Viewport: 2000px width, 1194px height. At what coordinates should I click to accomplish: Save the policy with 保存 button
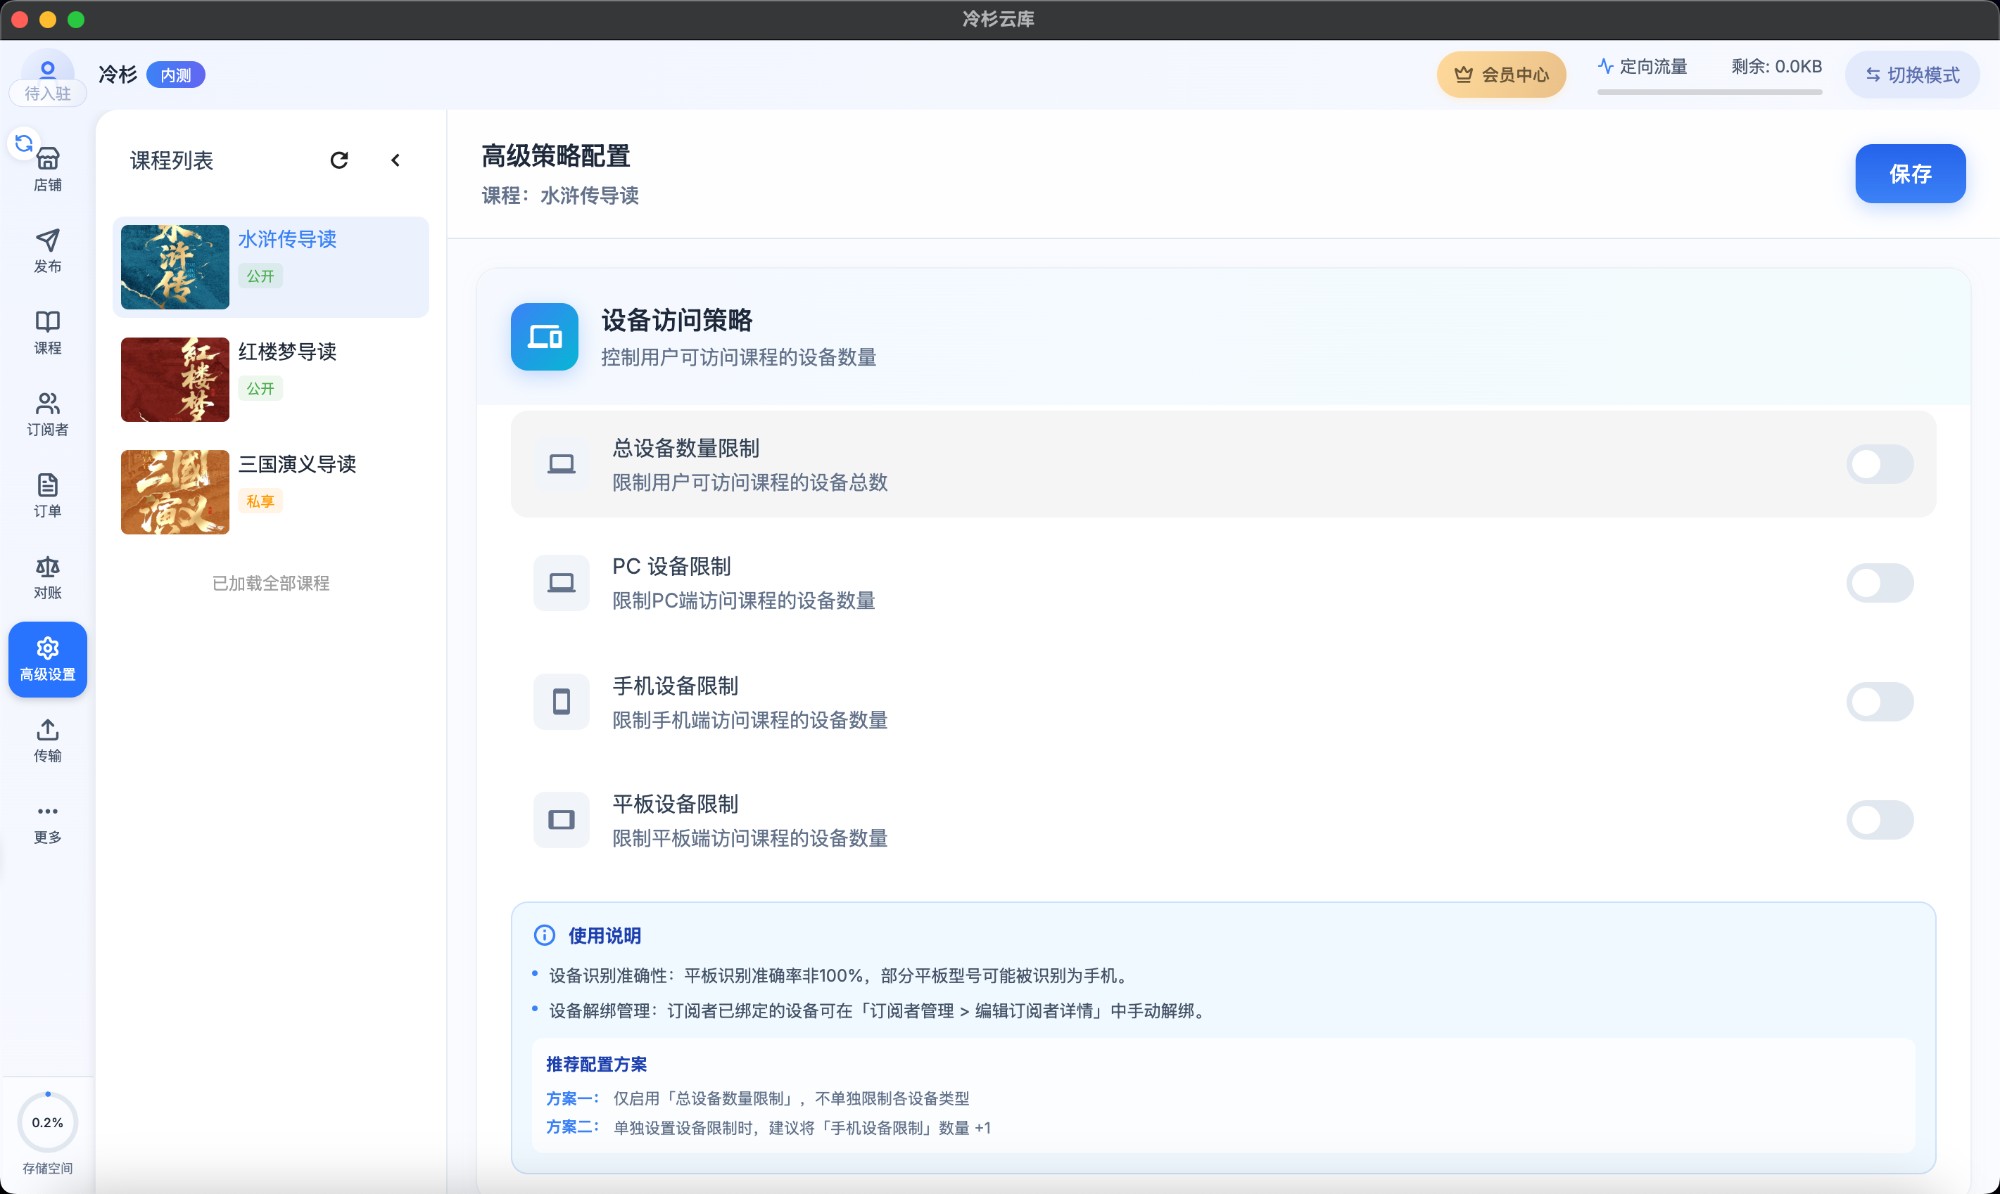click(x=1910, y=174)
